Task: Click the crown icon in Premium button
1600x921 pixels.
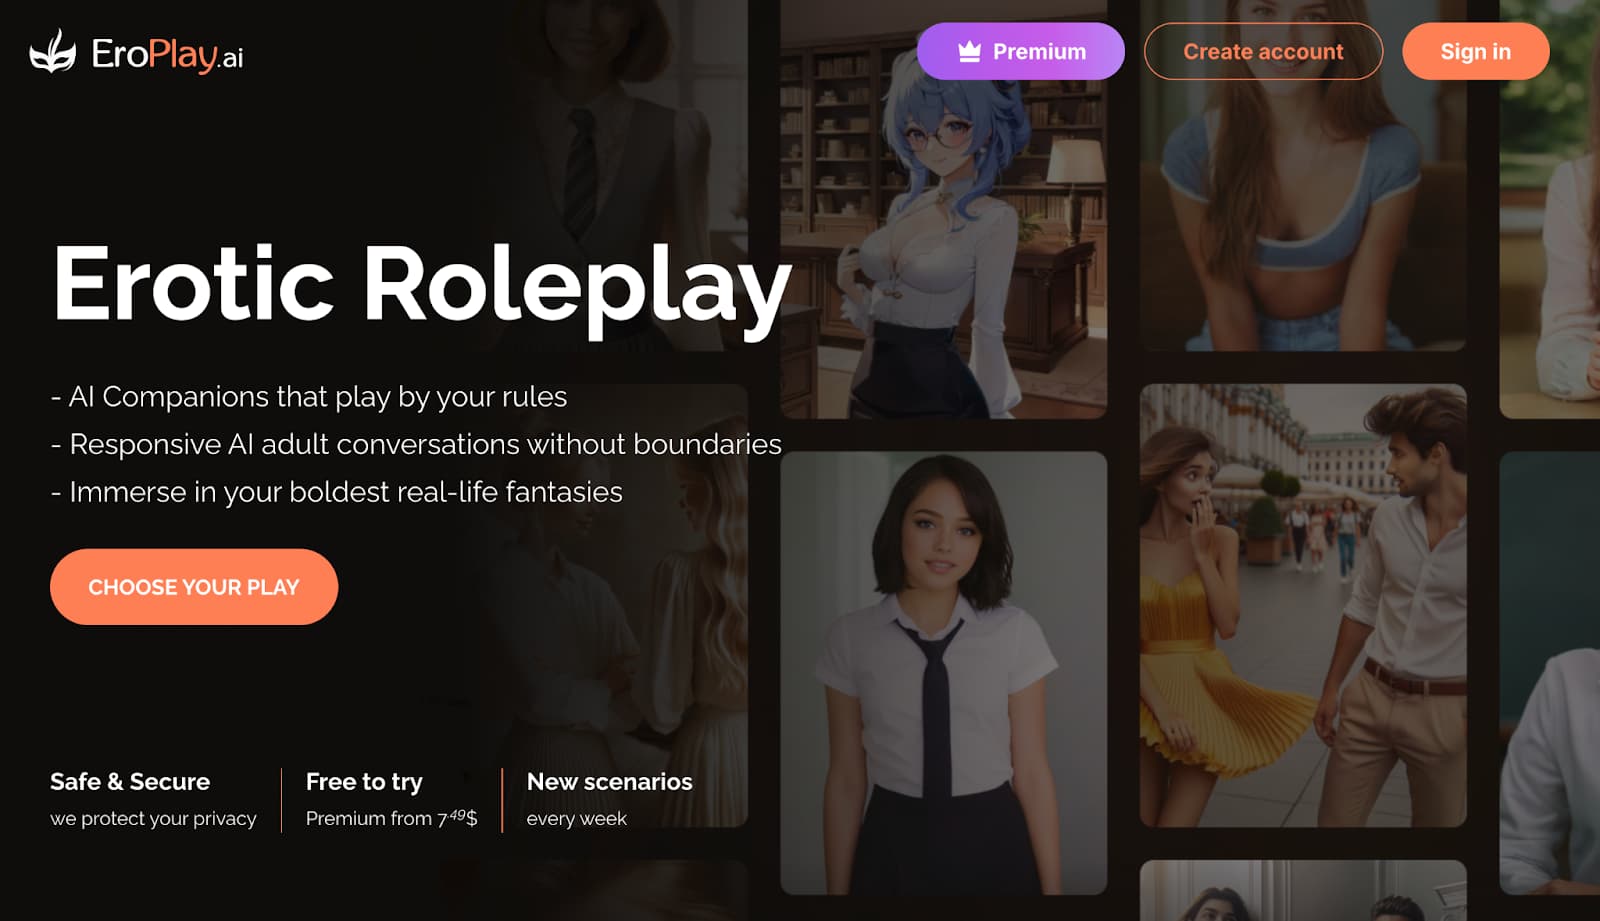Action: coord(969,52)
